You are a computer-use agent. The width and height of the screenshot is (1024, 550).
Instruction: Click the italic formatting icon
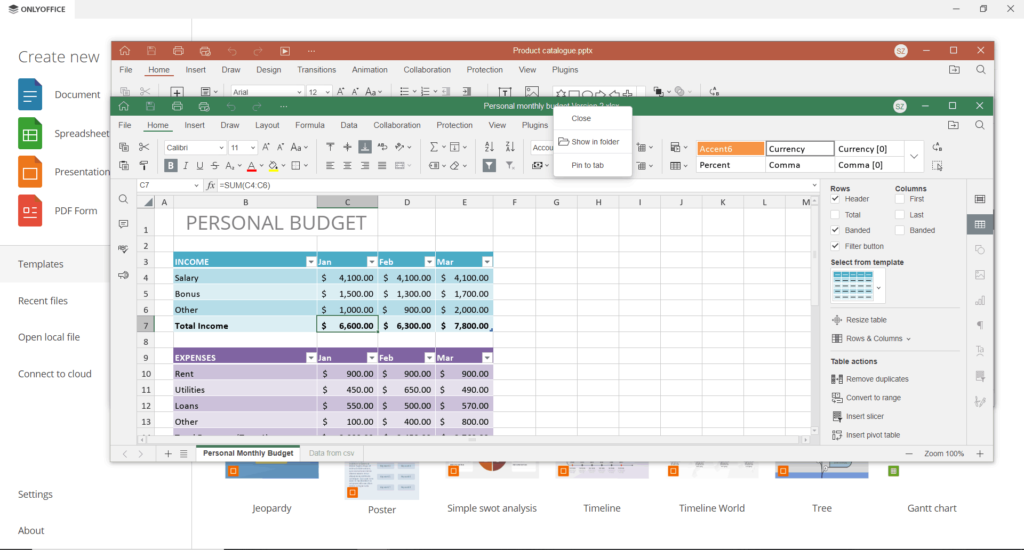coord(185,166)
